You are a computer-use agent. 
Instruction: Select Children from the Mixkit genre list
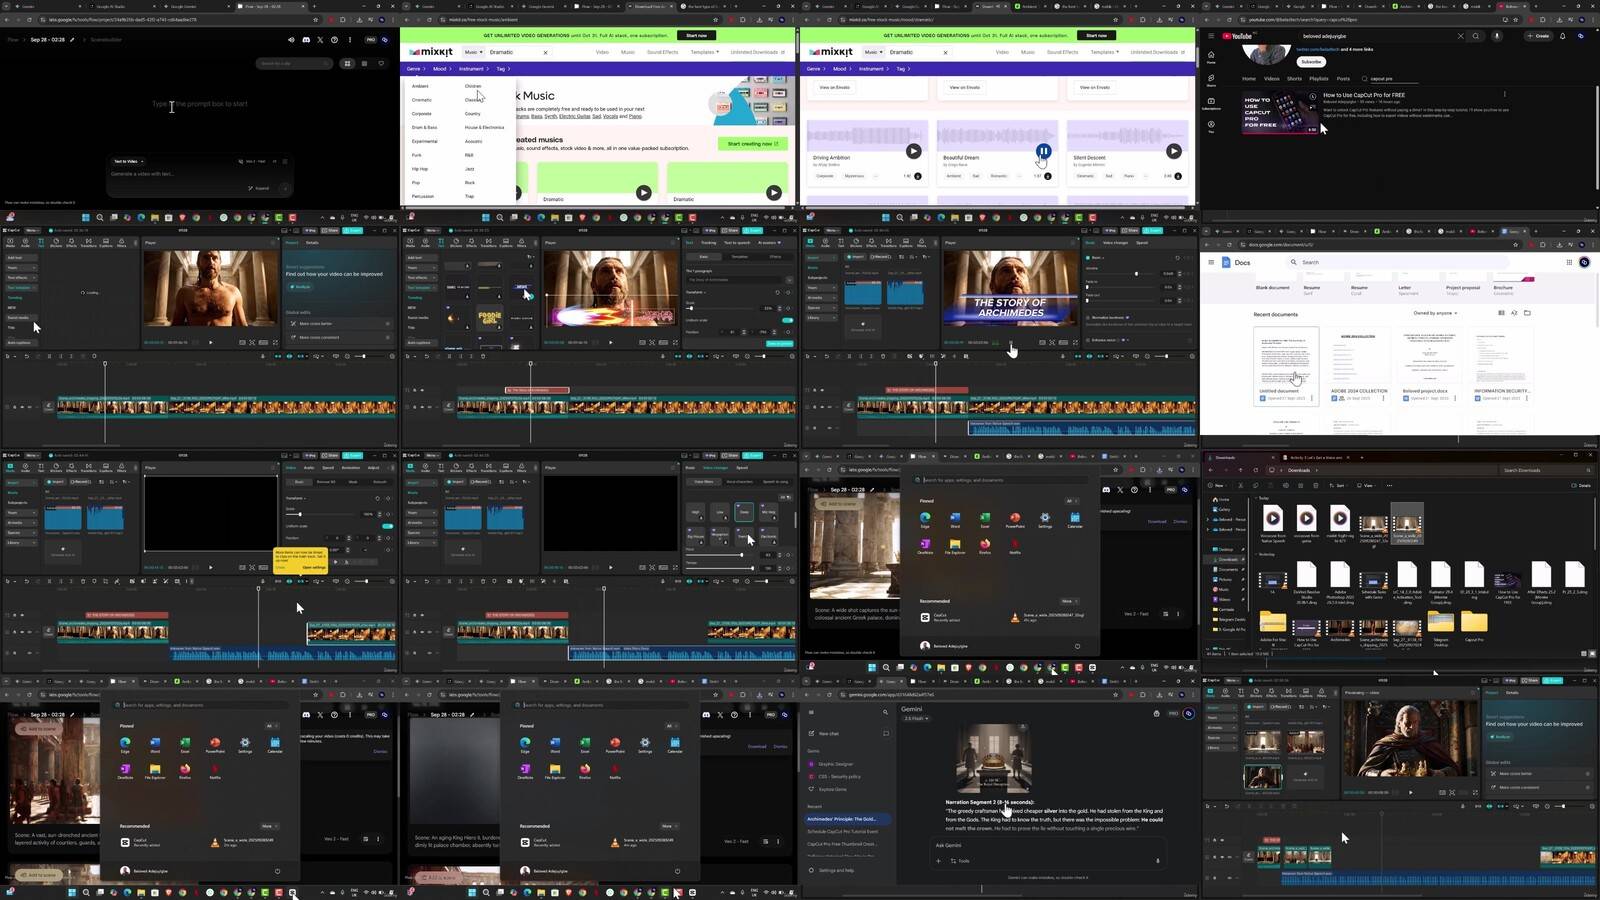point(473,86)
